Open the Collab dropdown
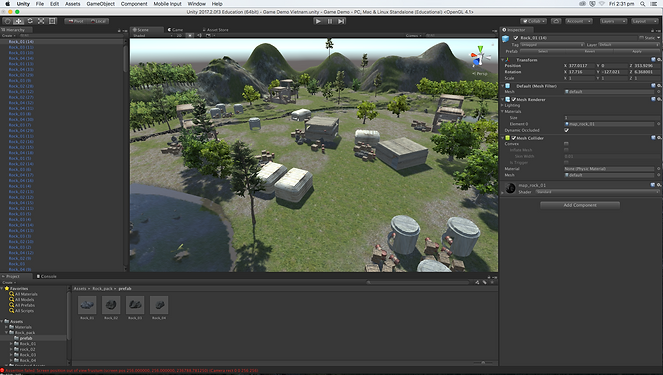Viewport: 663px width, 375px height. pos(533,21)
